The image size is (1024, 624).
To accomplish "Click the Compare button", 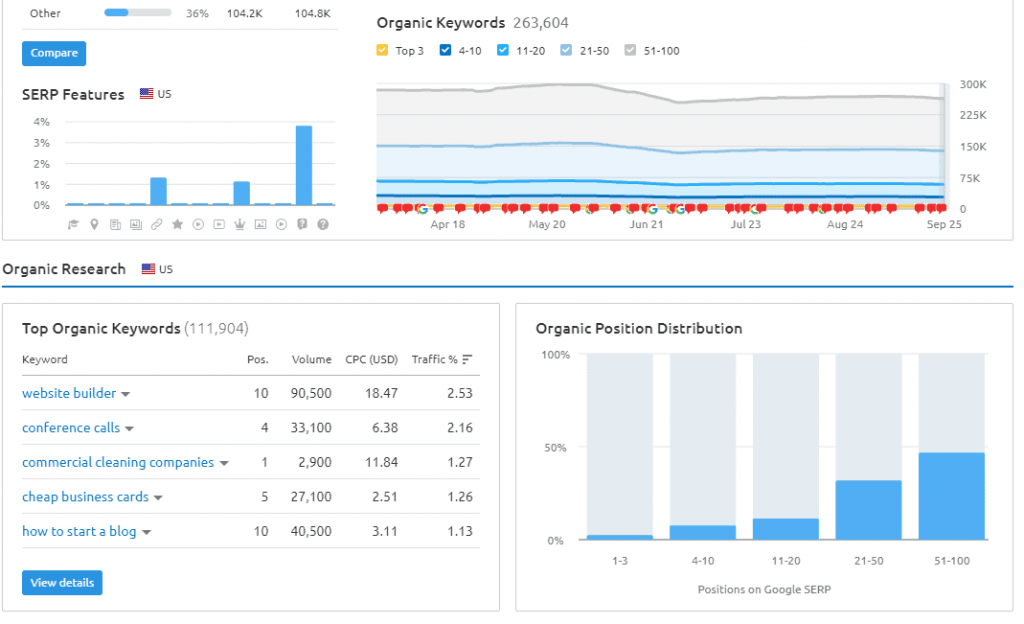I will pyautogui.click(x=54, y=54).
